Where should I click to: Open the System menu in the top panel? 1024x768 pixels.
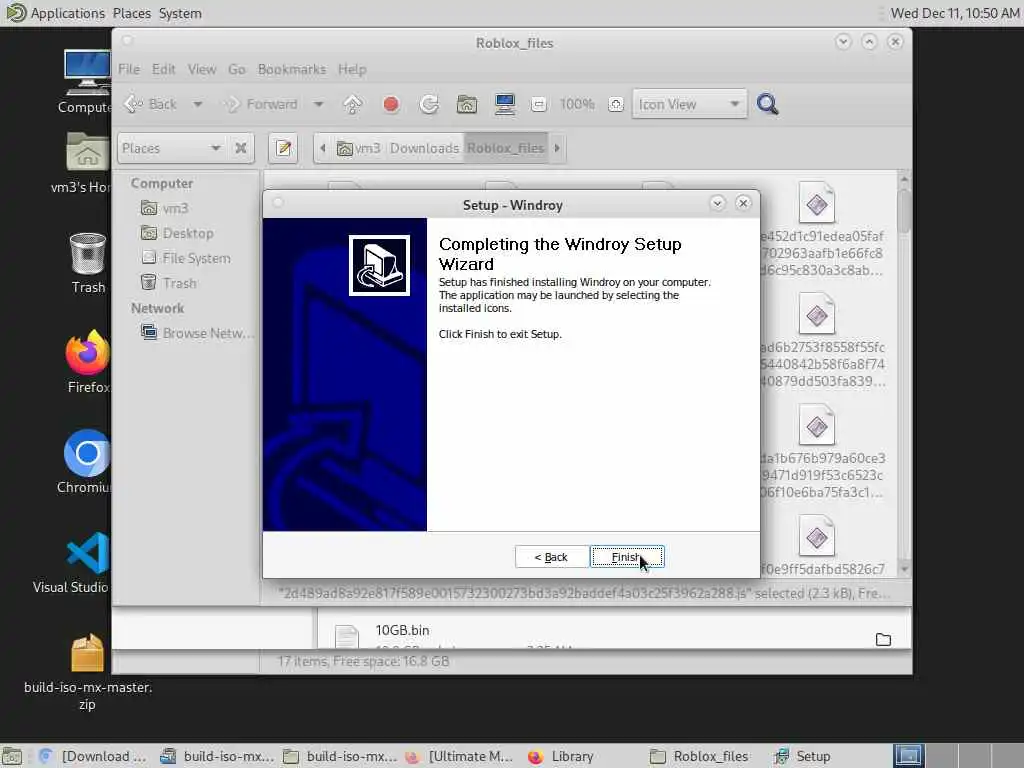(x=180, y=13)
